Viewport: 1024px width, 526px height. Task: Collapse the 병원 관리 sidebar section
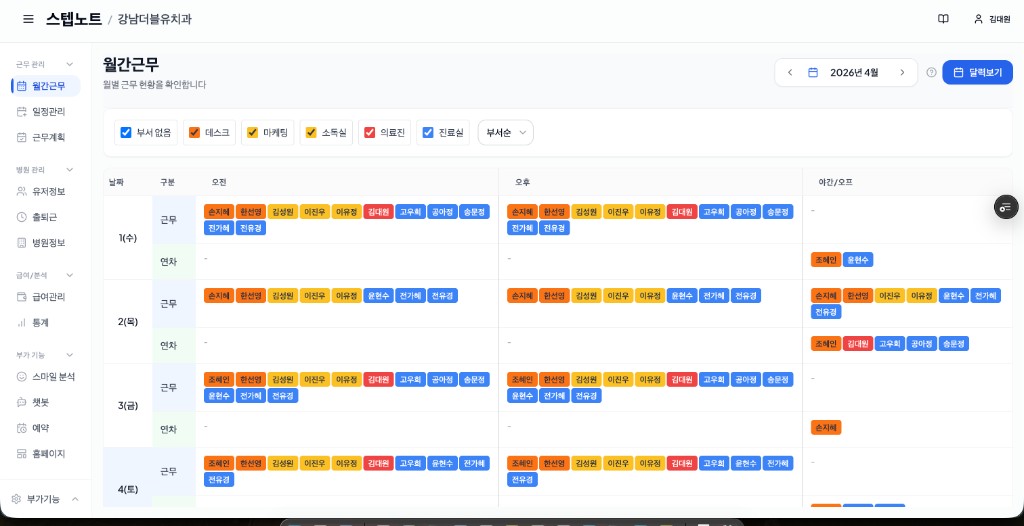tap(44, 170)
